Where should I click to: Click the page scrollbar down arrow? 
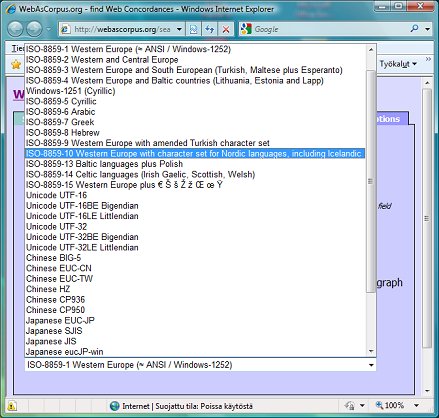coord(427,391)
